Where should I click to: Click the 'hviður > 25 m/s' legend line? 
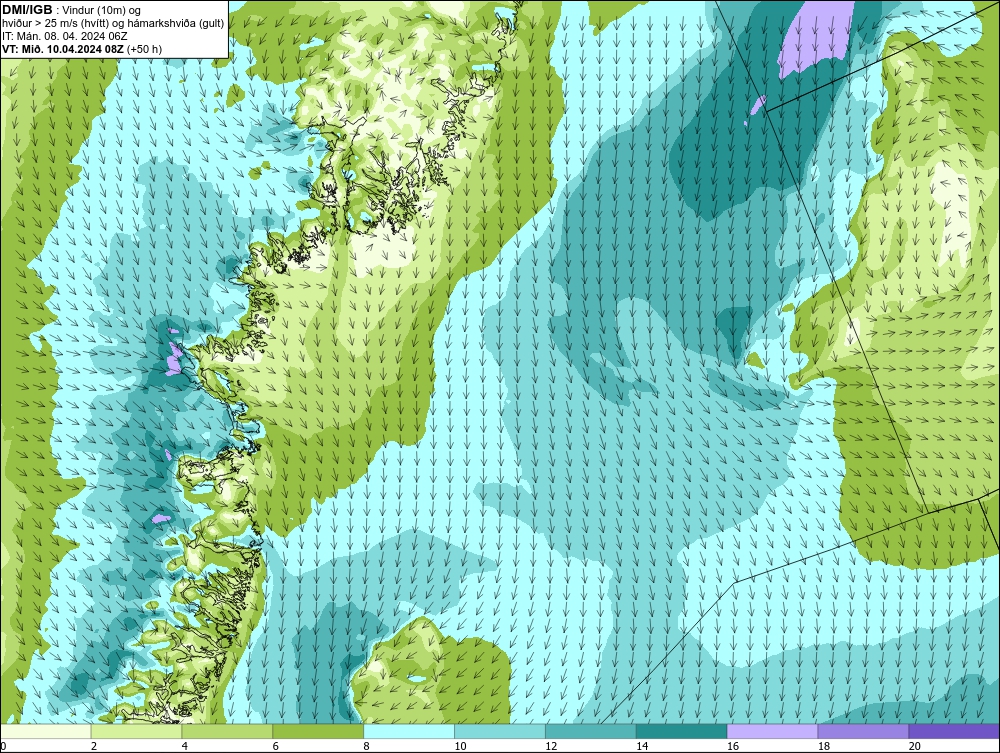point(113,24)
